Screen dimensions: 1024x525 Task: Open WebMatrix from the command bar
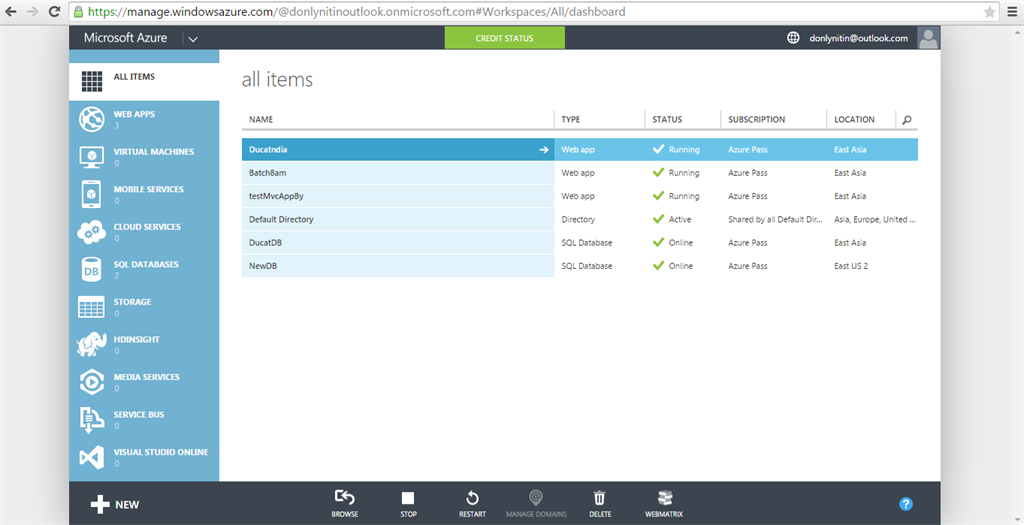[x=664, y=504]
